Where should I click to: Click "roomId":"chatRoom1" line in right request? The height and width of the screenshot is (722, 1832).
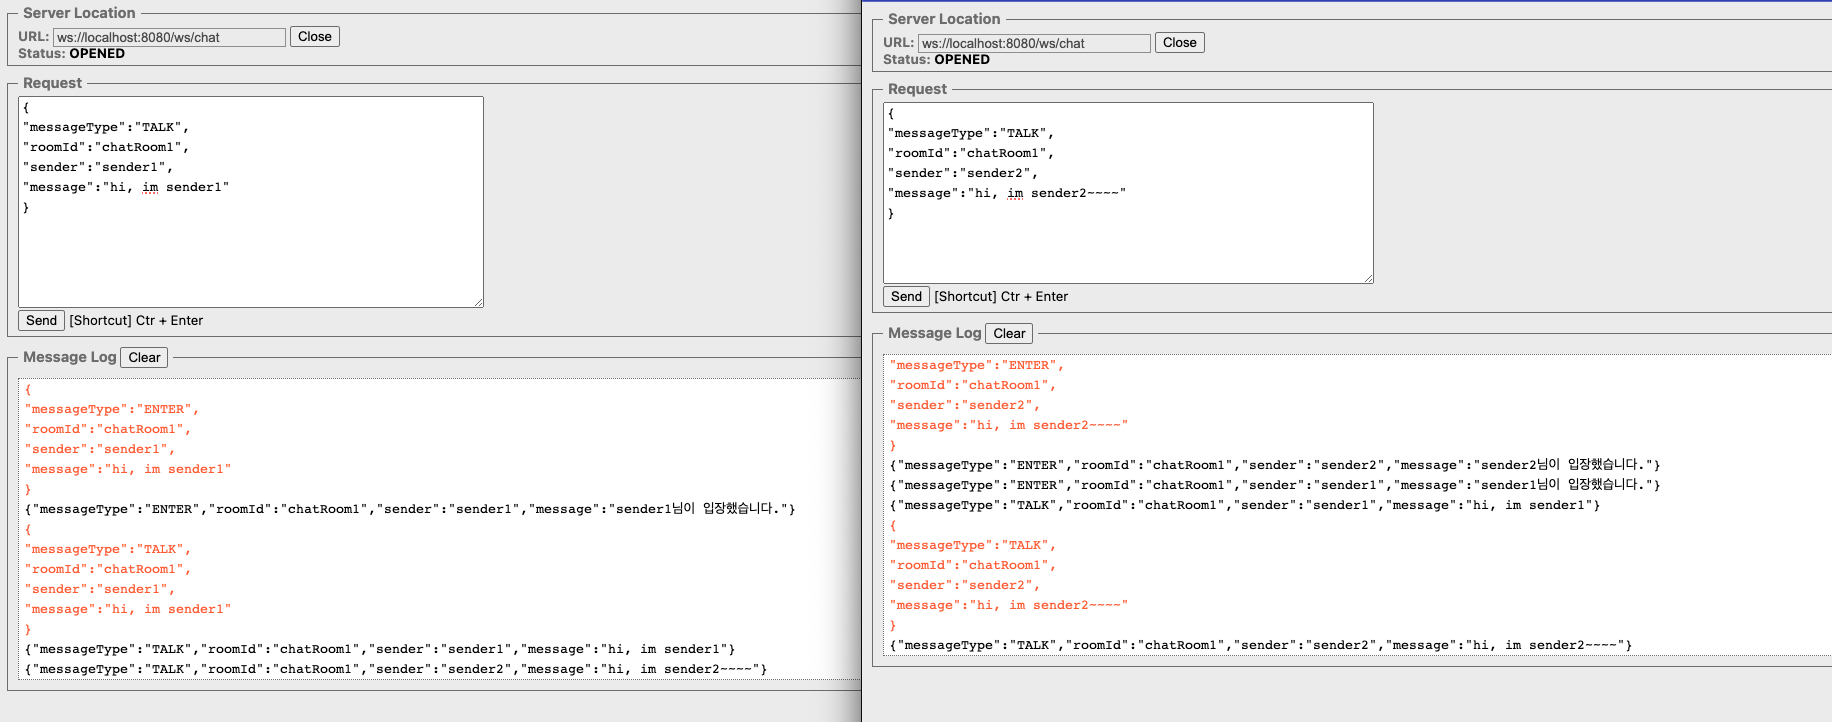pos(971,153)
